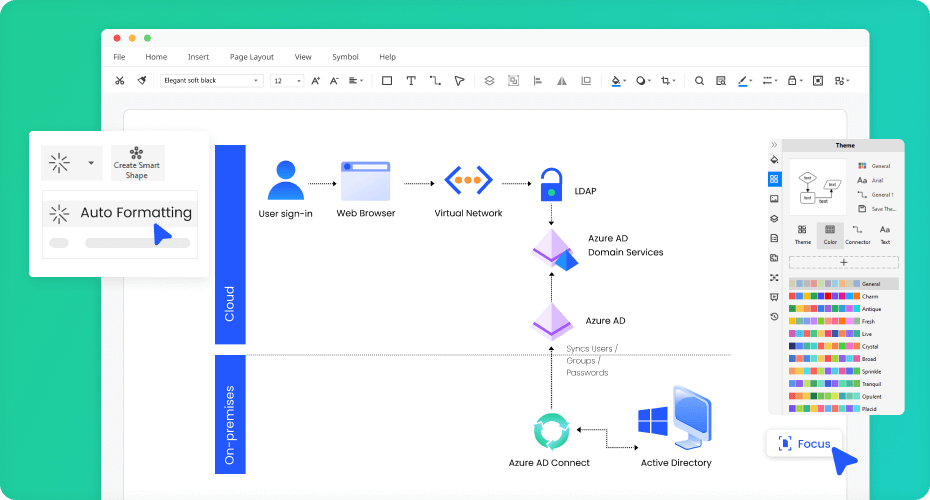Open the Page Layout menu
930x500 pixels.
(x=251, y=57)
